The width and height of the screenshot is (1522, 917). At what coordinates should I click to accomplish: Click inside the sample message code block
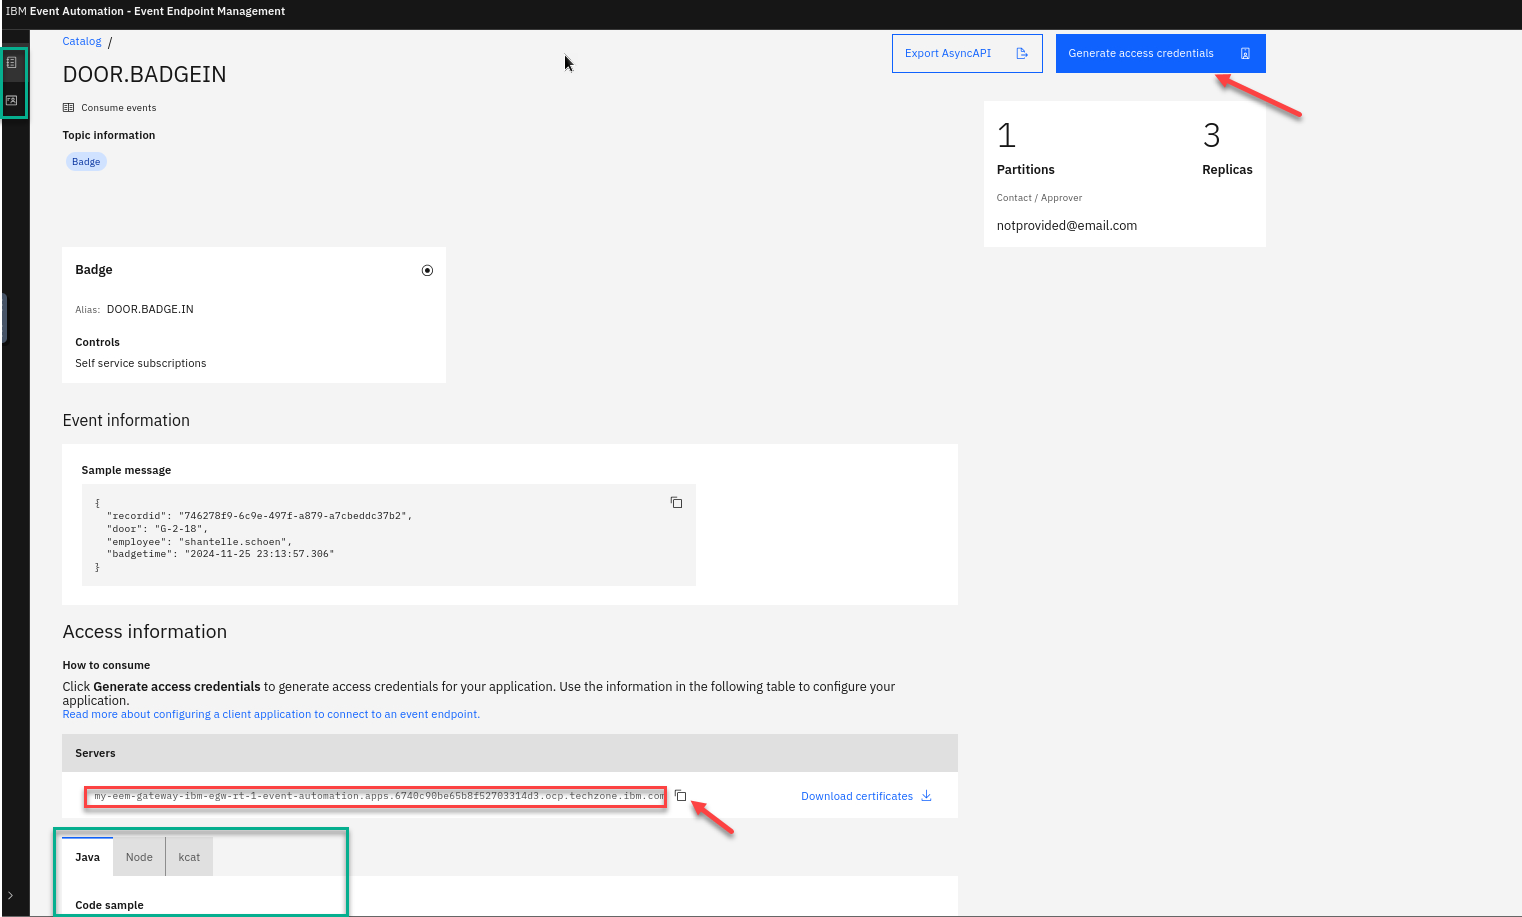(x=380, y=536)
